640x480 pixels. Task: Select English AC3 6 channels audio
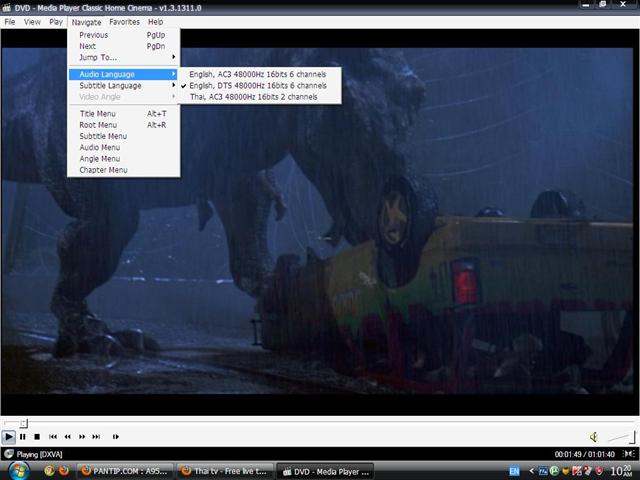pos(260,74)
